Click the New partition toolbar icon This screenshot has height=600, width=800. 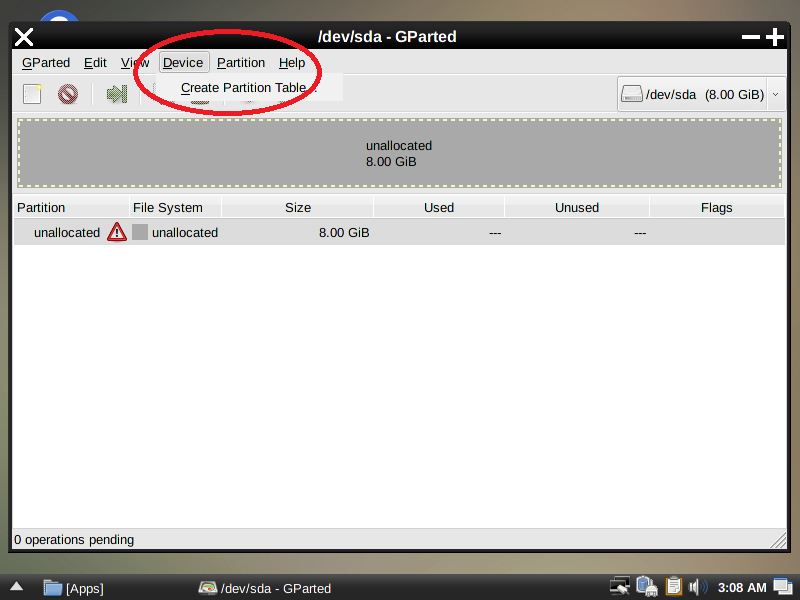[32, 94]
